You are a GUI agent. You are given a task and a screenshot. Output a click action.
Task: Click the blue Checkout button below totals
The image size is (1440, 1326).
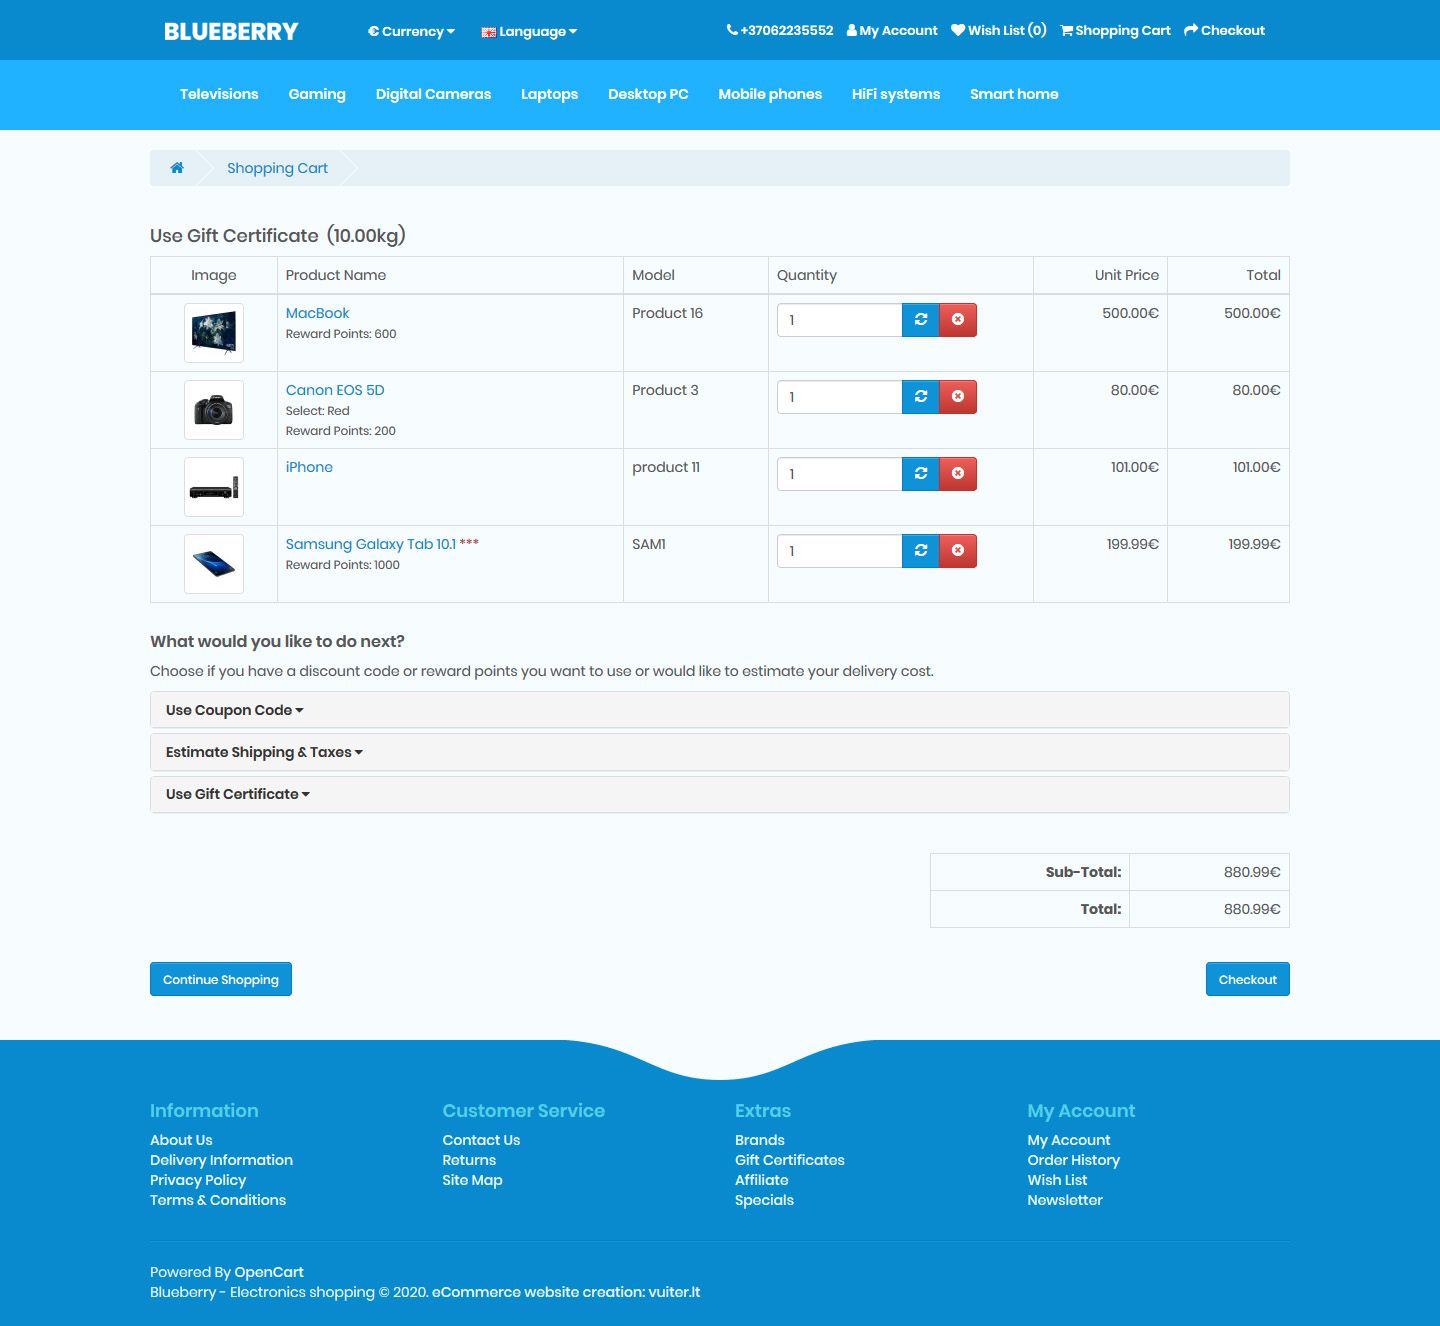coord(1248,979)
